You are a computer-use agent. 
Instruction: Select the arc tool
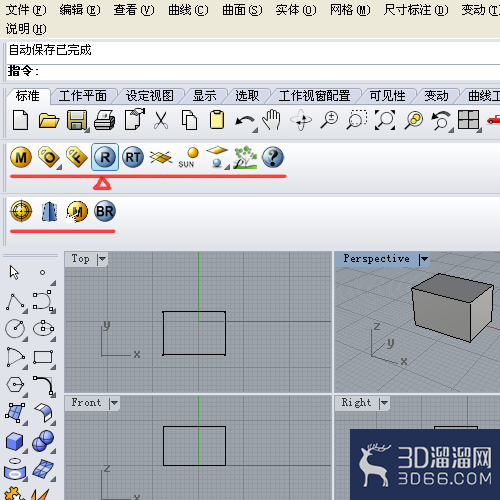pos(15,357)
